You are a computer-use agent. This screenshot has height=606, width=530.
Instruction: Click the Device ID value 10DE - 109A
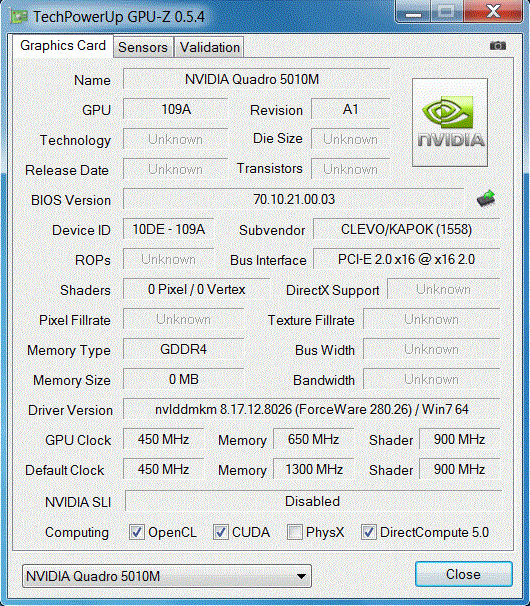pyautogui.click(x=169, y=229)
